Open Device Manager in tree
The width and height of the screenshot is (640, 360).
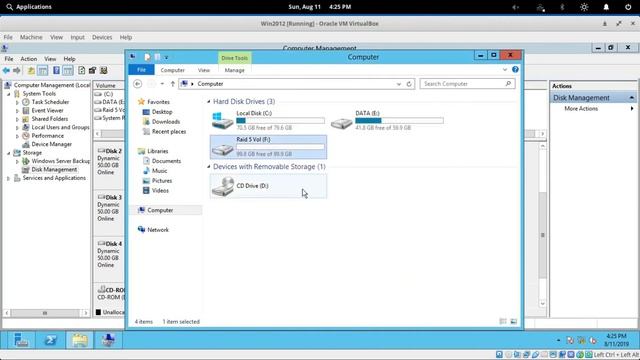[51, 144]
